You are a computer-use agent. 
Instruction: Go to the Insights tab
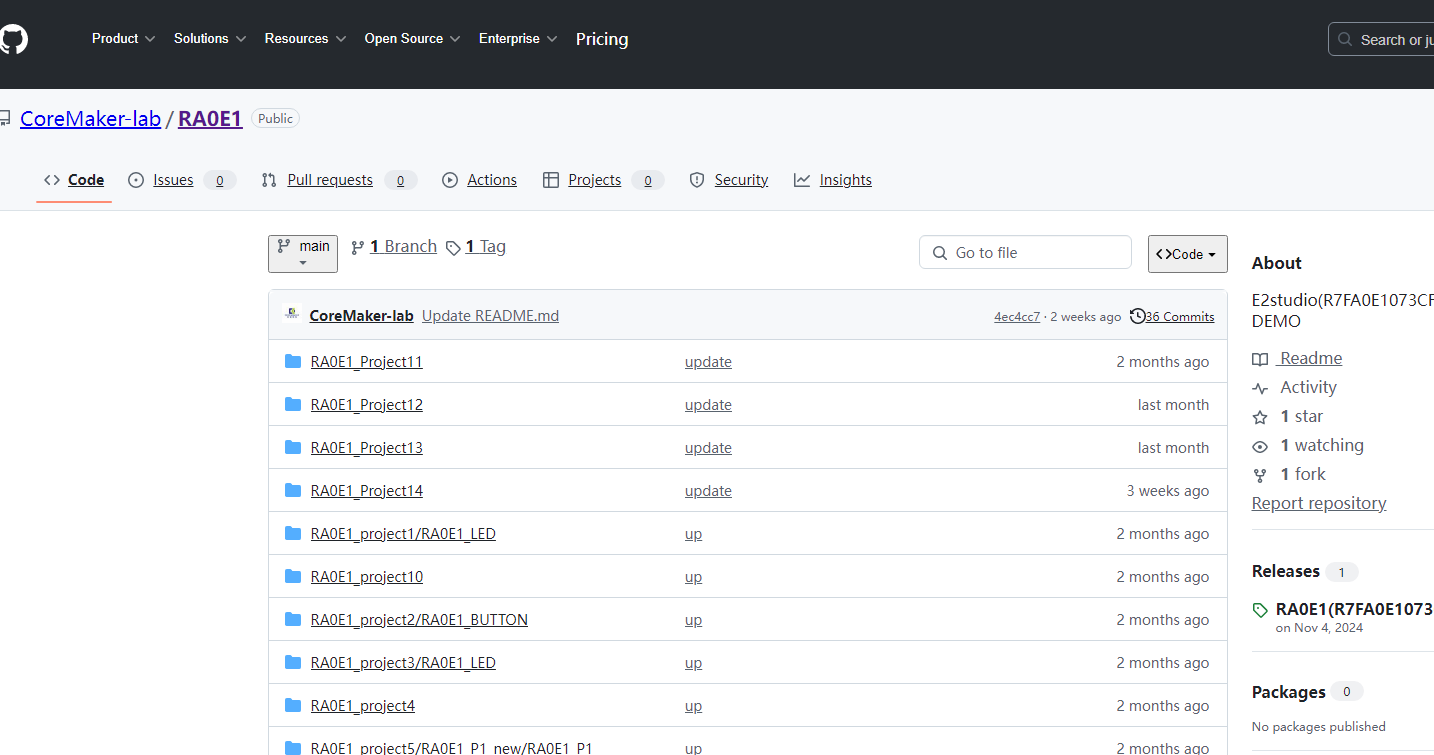point(845,180)
